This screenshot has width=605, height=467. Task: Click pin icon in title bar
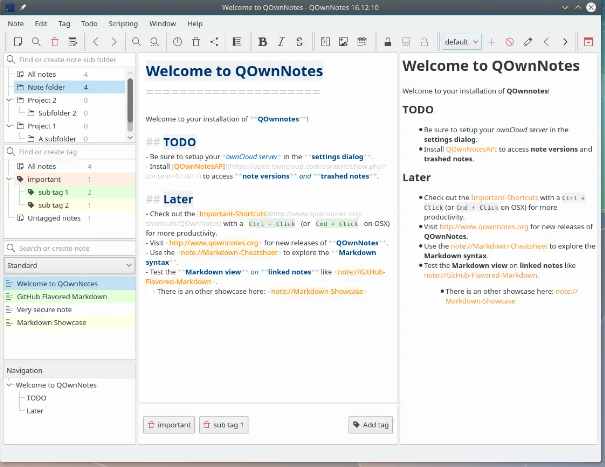click(23, 7)
